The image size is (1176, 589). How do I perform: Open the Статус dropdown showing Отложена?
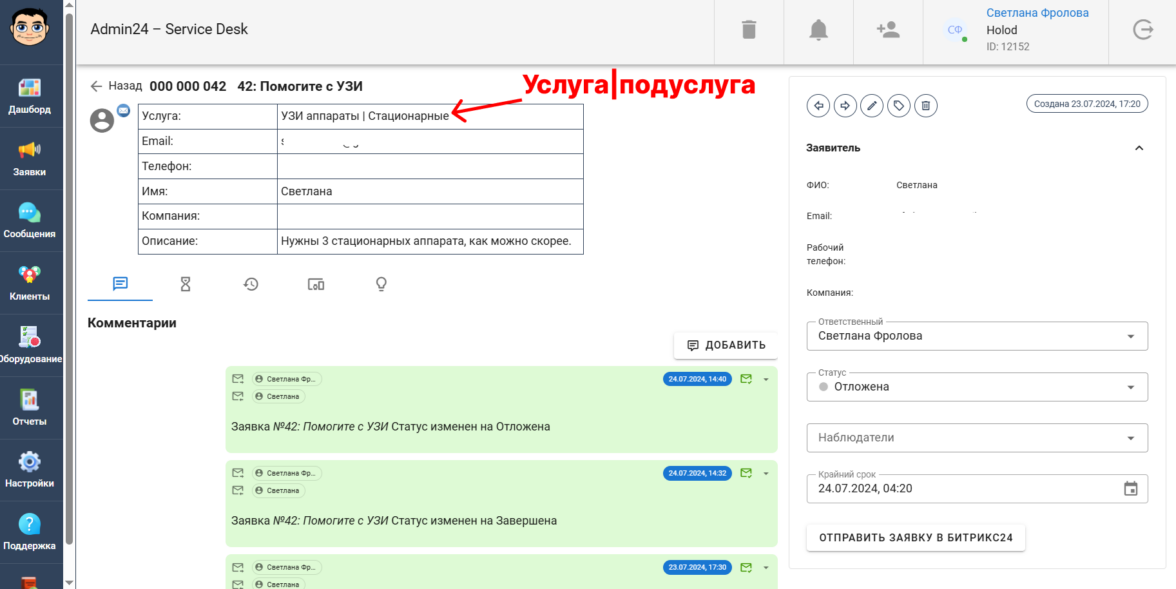[x=977, y=387]
